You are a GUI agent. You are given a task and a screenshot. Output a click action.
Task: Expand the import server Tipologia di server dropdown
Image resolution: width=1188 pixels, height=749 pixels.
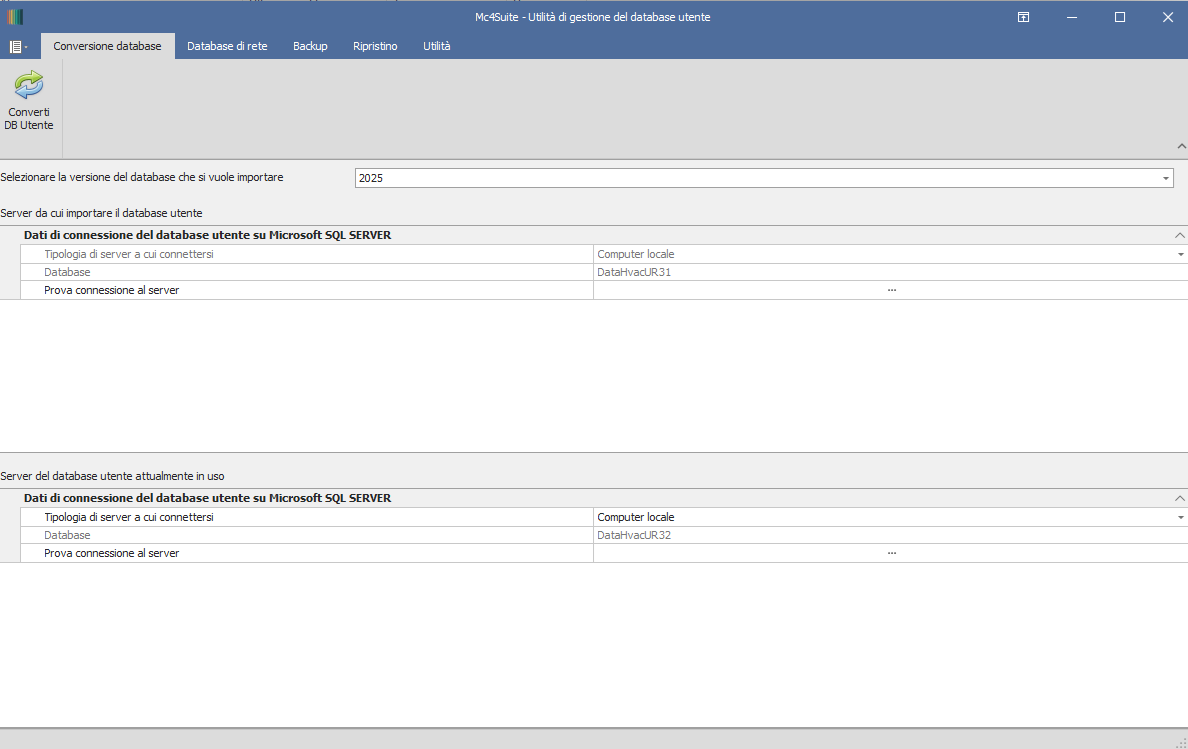pyautogui.click(x=1180, y=255)
